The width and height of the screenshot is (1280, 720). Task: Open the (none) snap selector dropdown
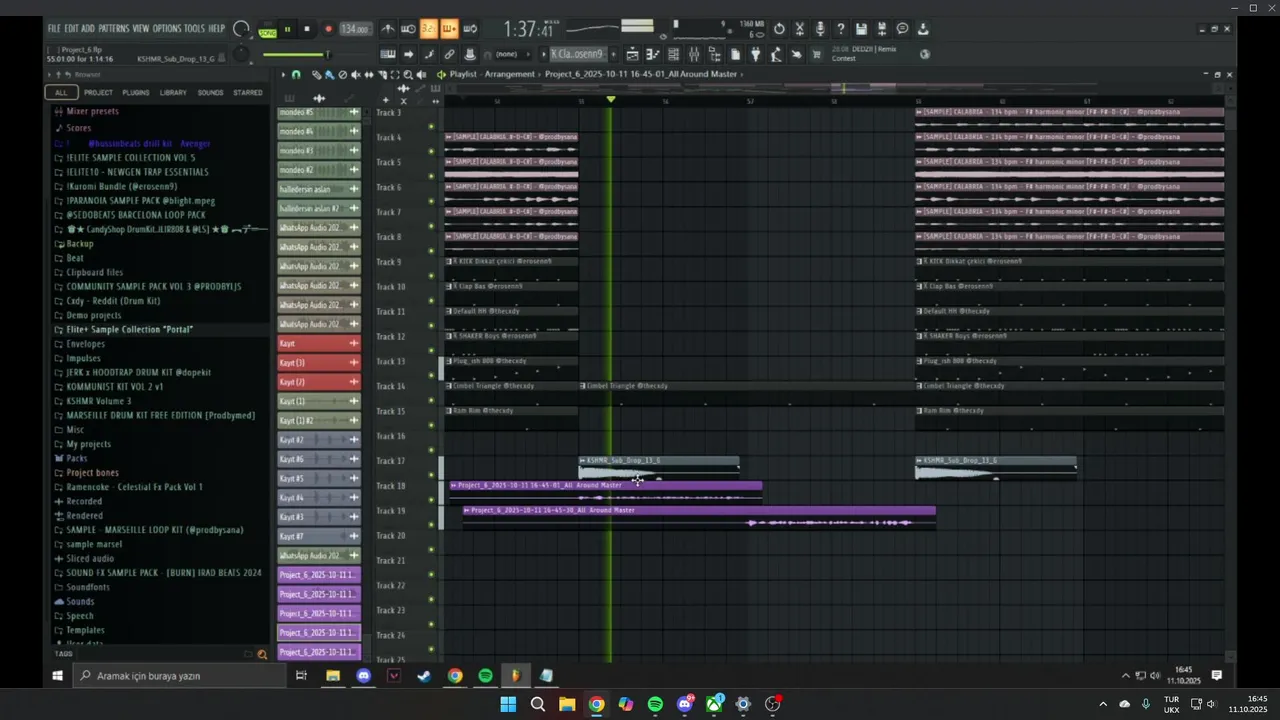tap(511, 54)
